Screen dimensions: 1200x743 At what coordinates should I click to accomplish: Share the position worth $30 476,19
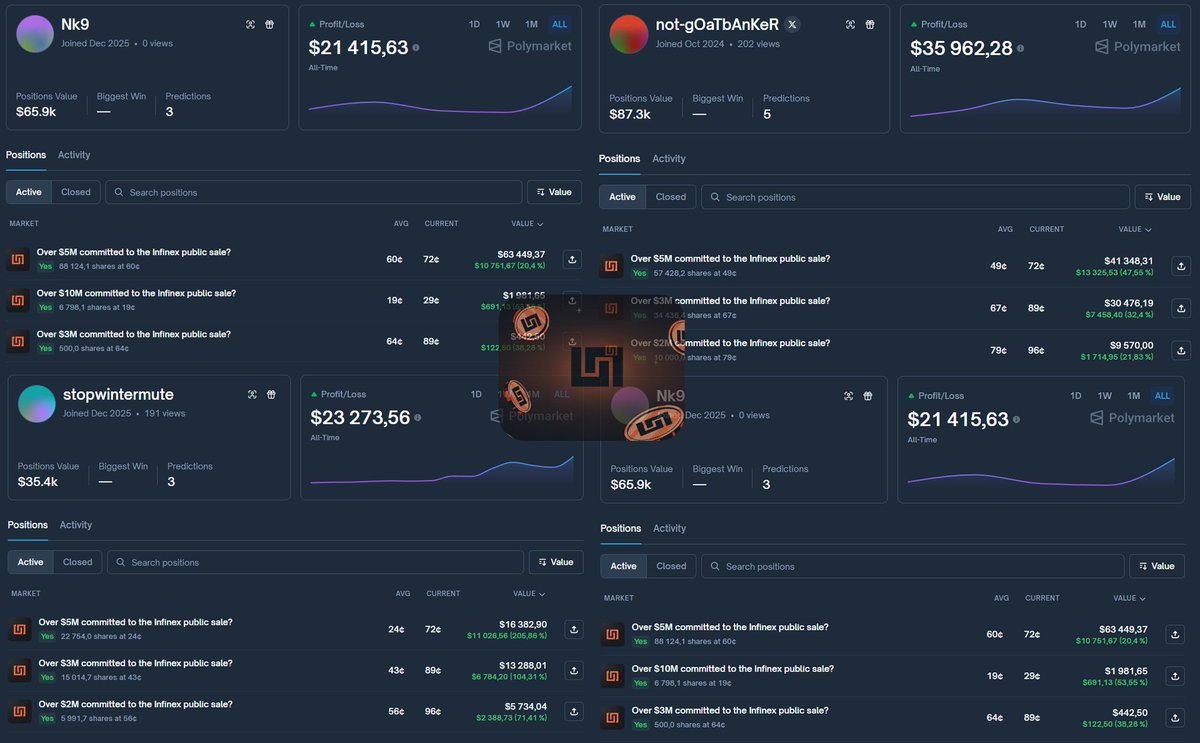pos(1180,308)
